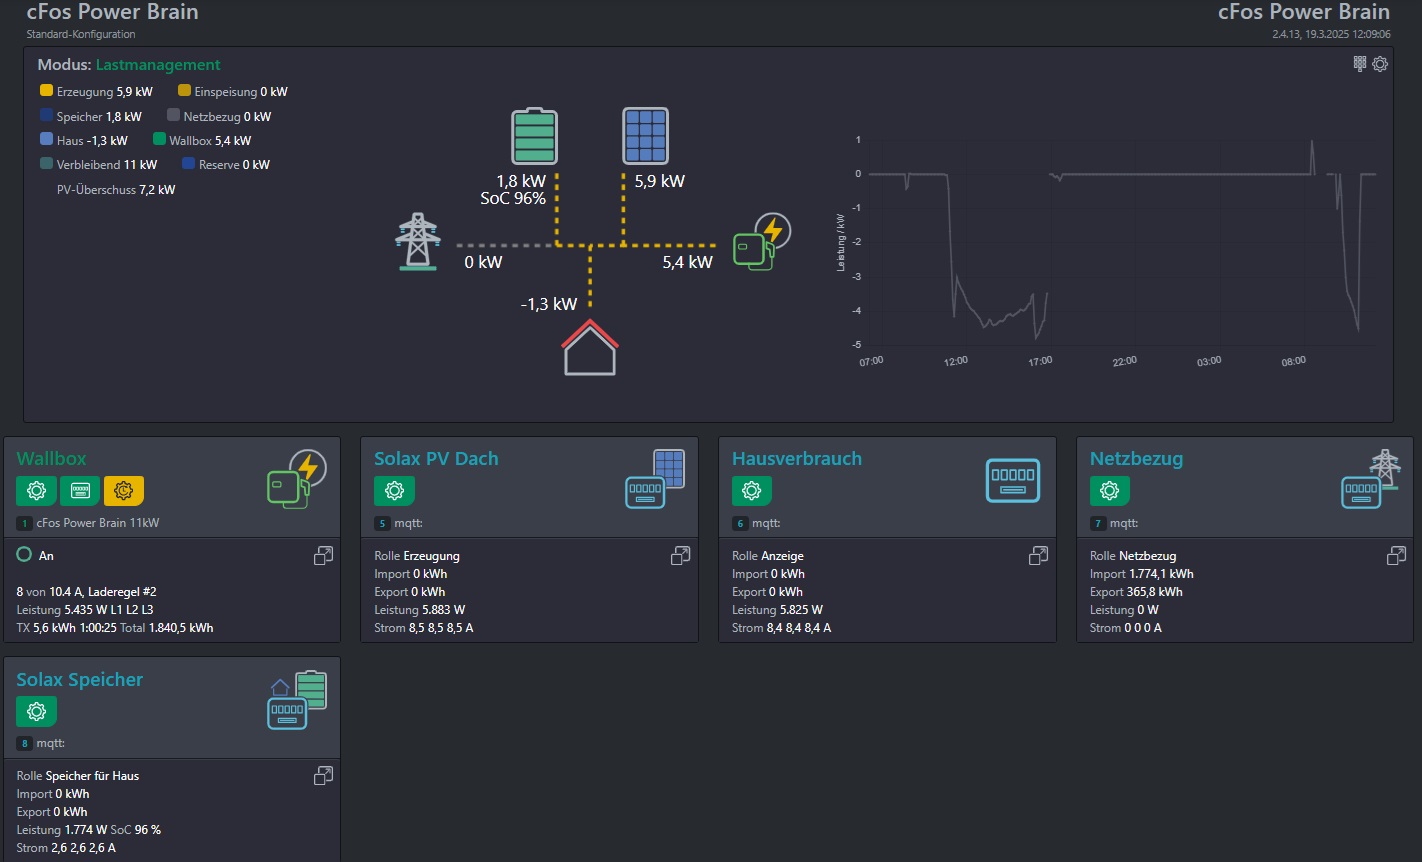Image resolution: width=1422 pixels, height=862 pixels.
Task: Click the 5,4 kW wallbox flow label
Action: tap(688, 263)
